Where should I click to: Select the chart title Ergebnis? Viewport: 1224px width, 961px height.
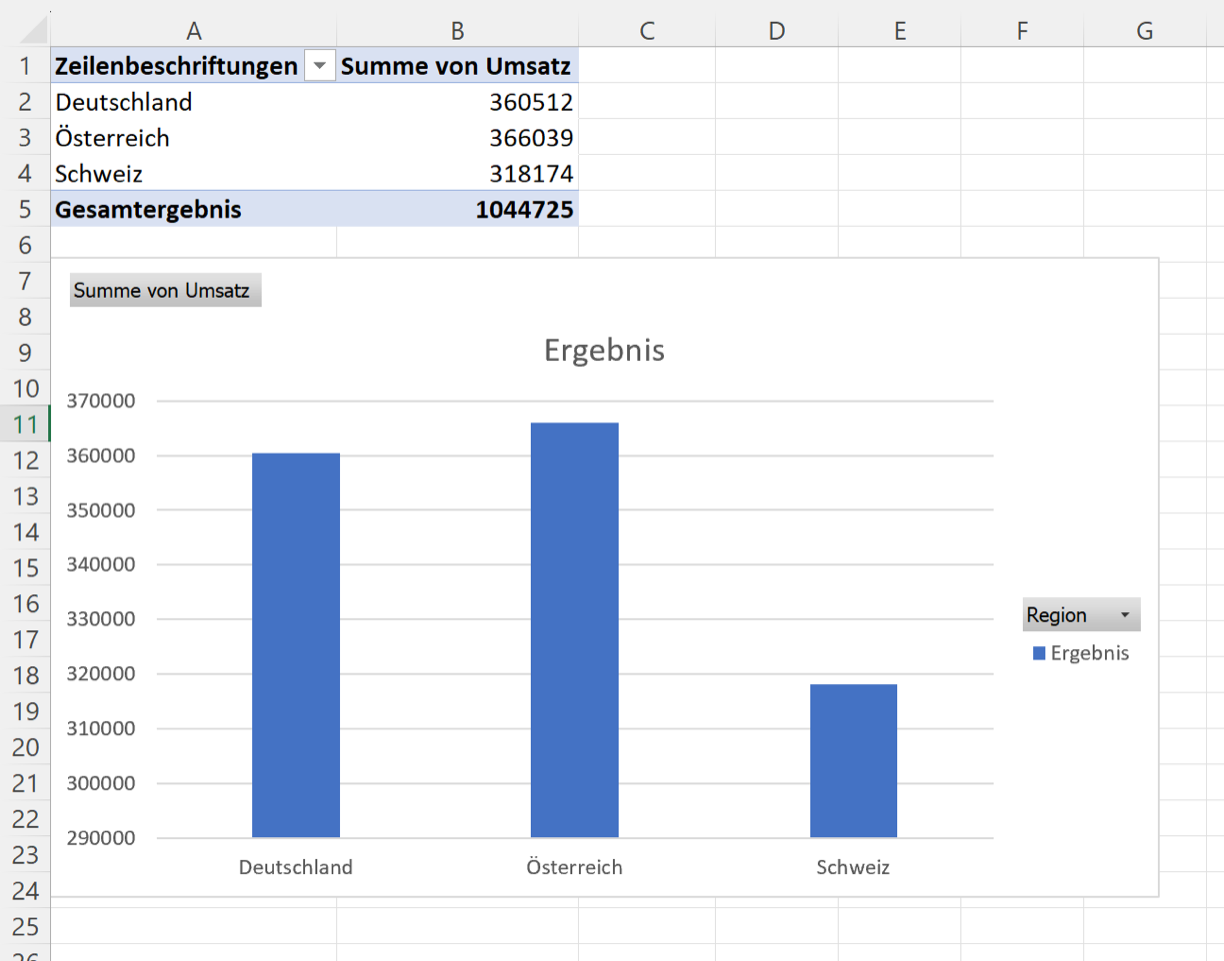tap(604, 350)
